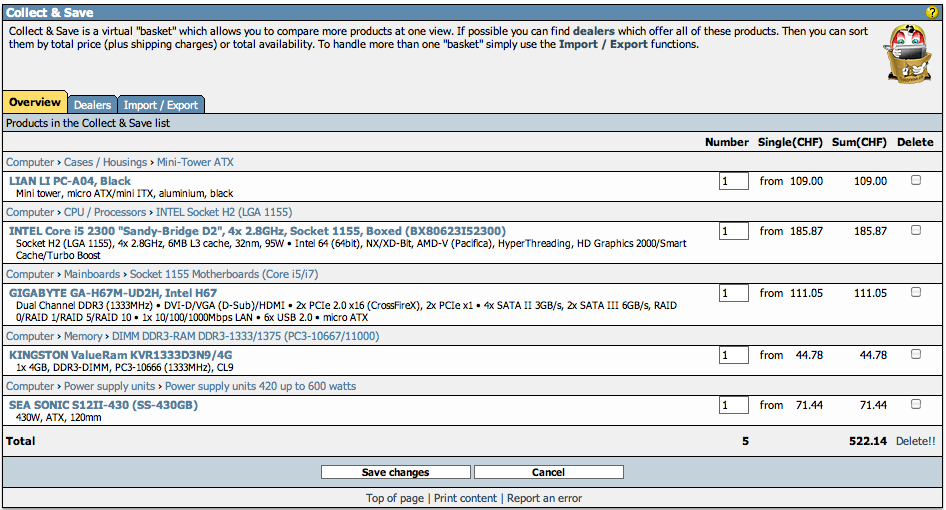Open the Mini-Tower ATX category link

pos(195,162)
